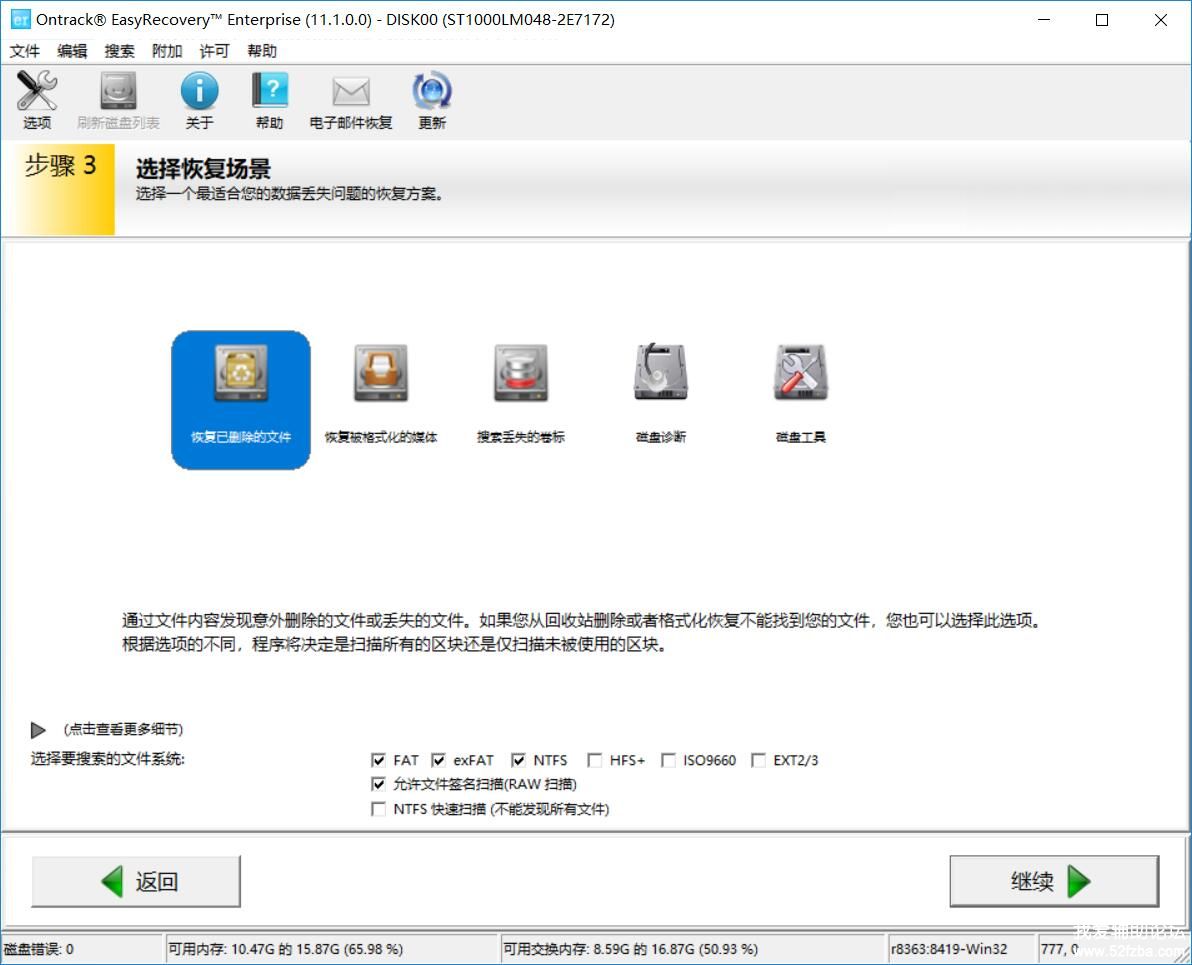Click the 刷新磁盘列表 refresh disk list icon
This screenshot has height=965, width=1192.
point(118,100)
